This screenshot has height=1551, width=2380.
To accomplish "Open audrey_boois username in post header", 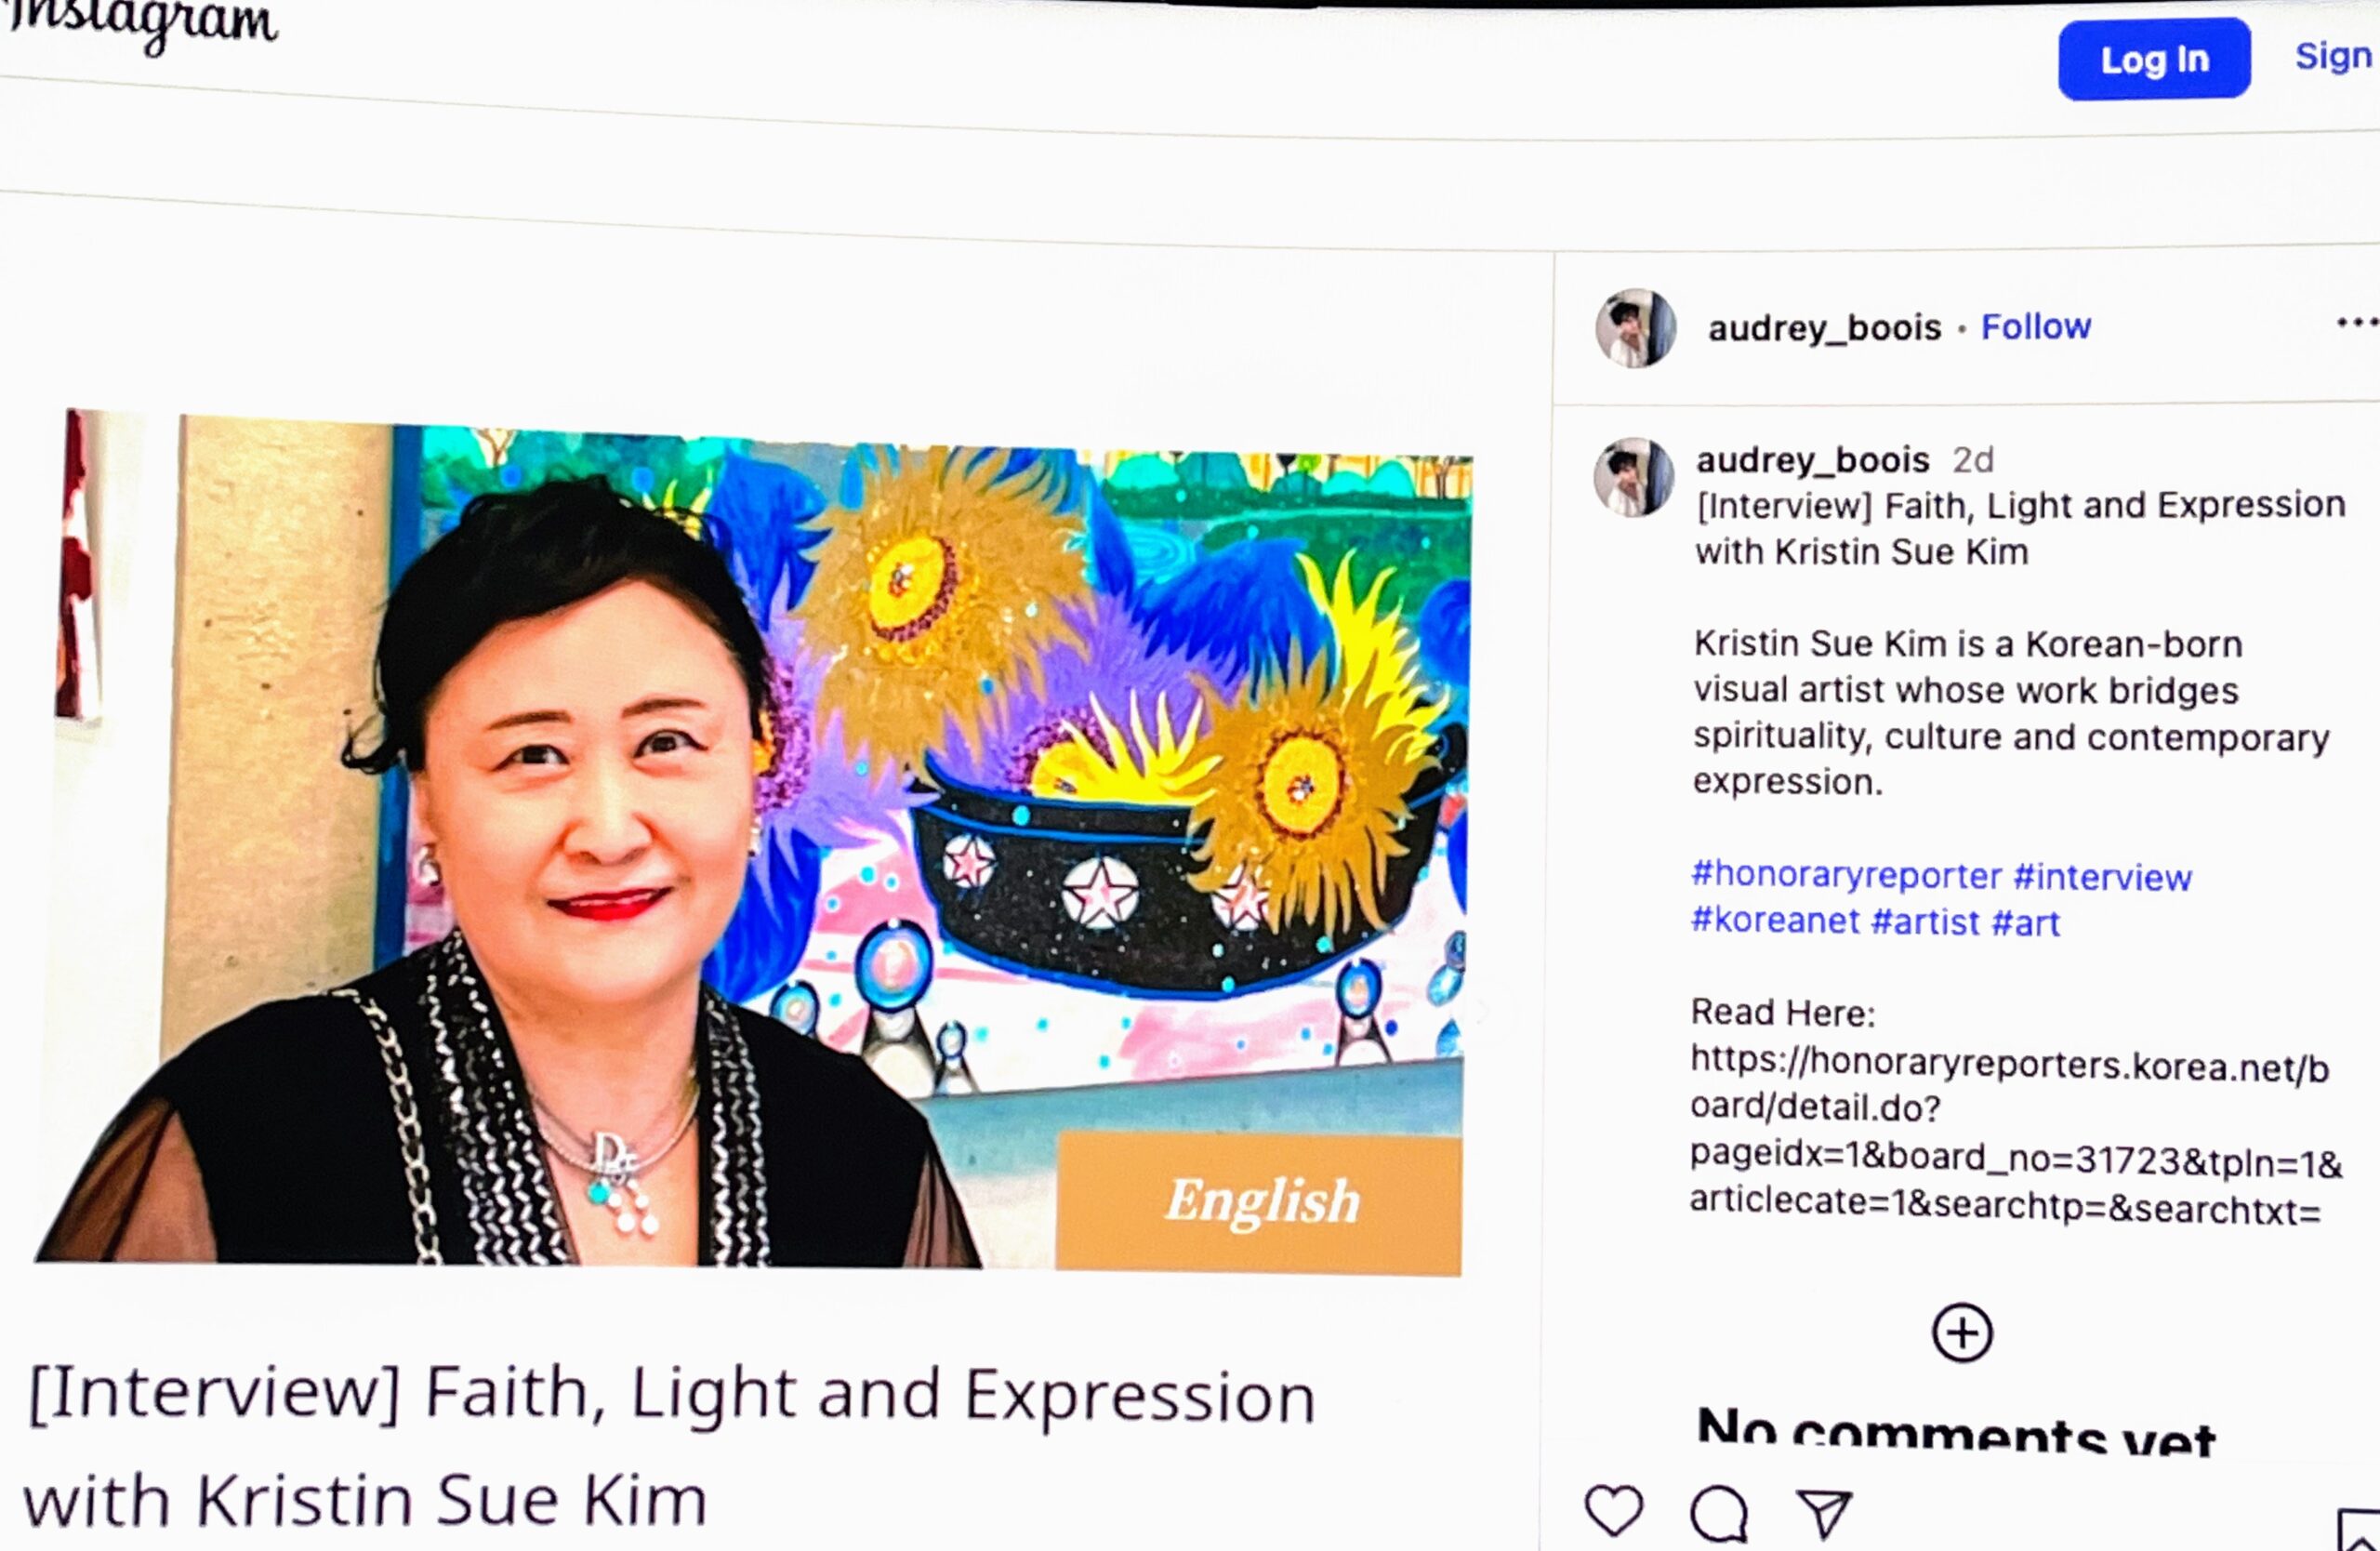I will (1824, 328).
